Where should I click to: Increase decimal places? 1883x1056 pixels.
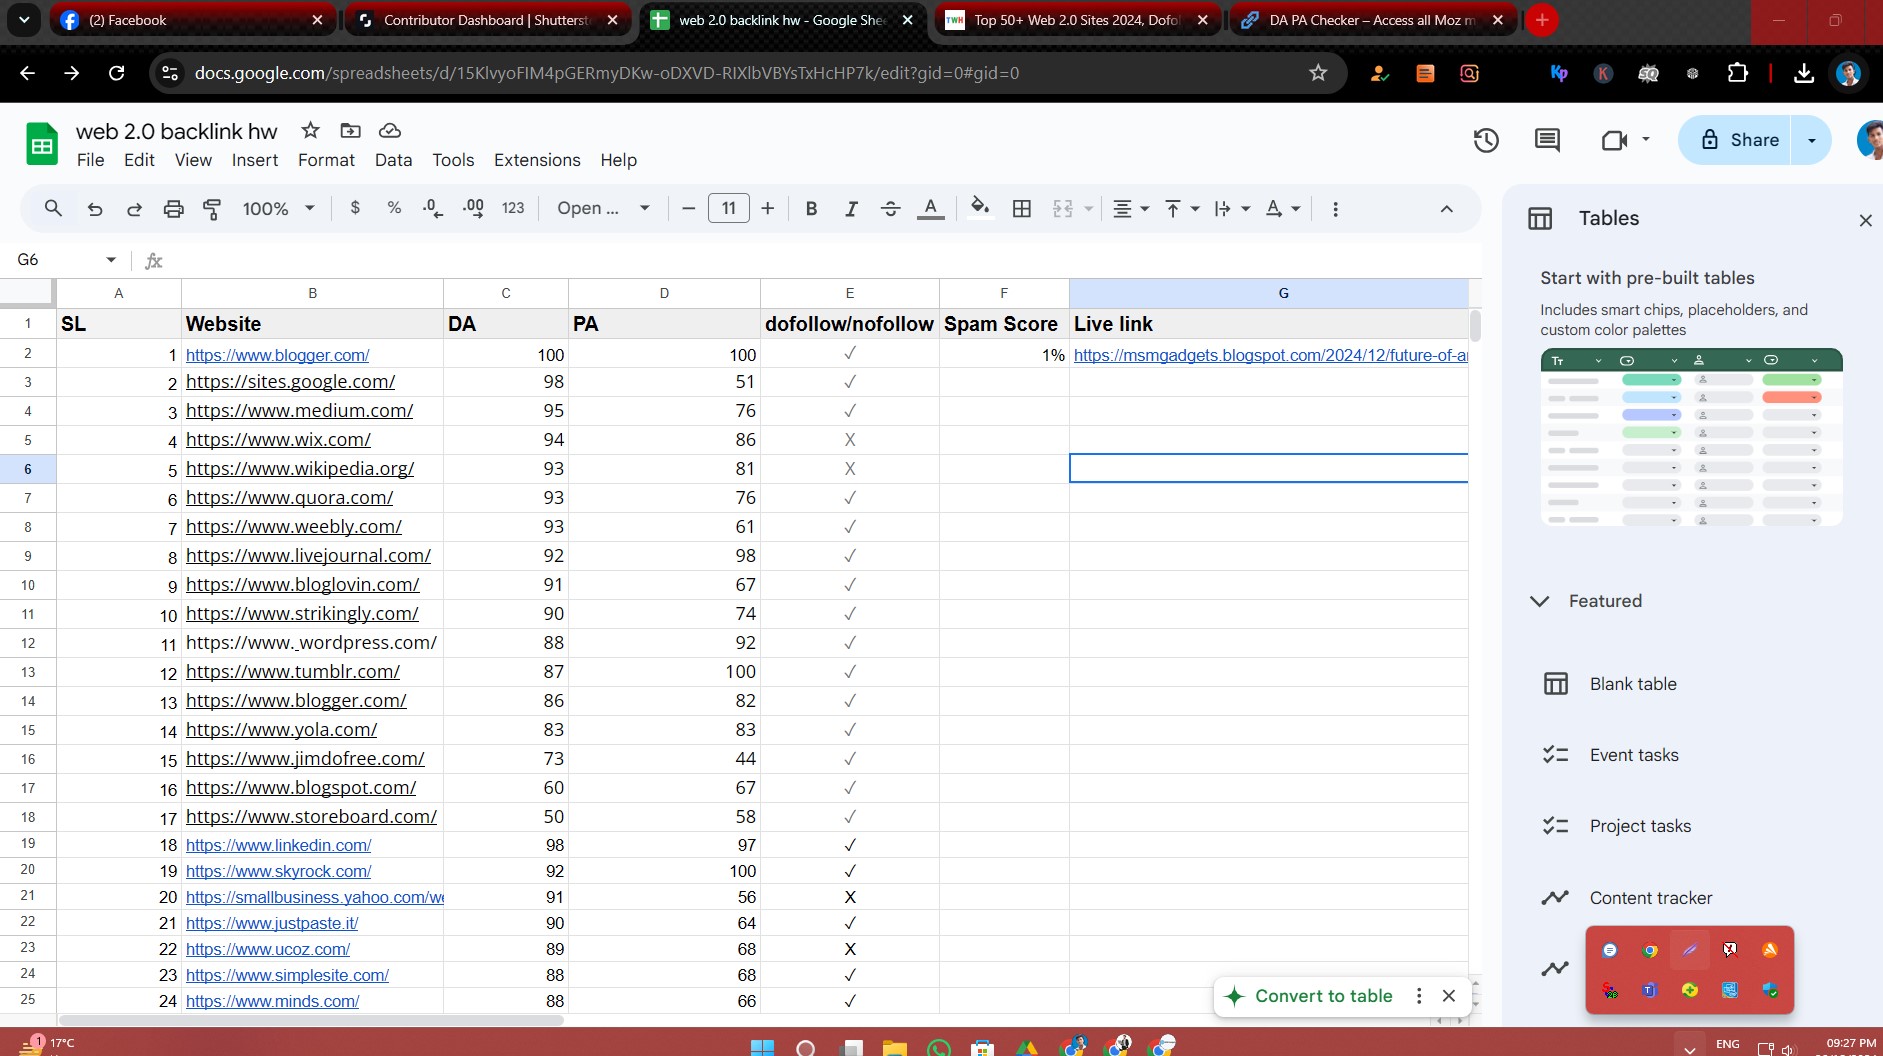coord(473,208)
